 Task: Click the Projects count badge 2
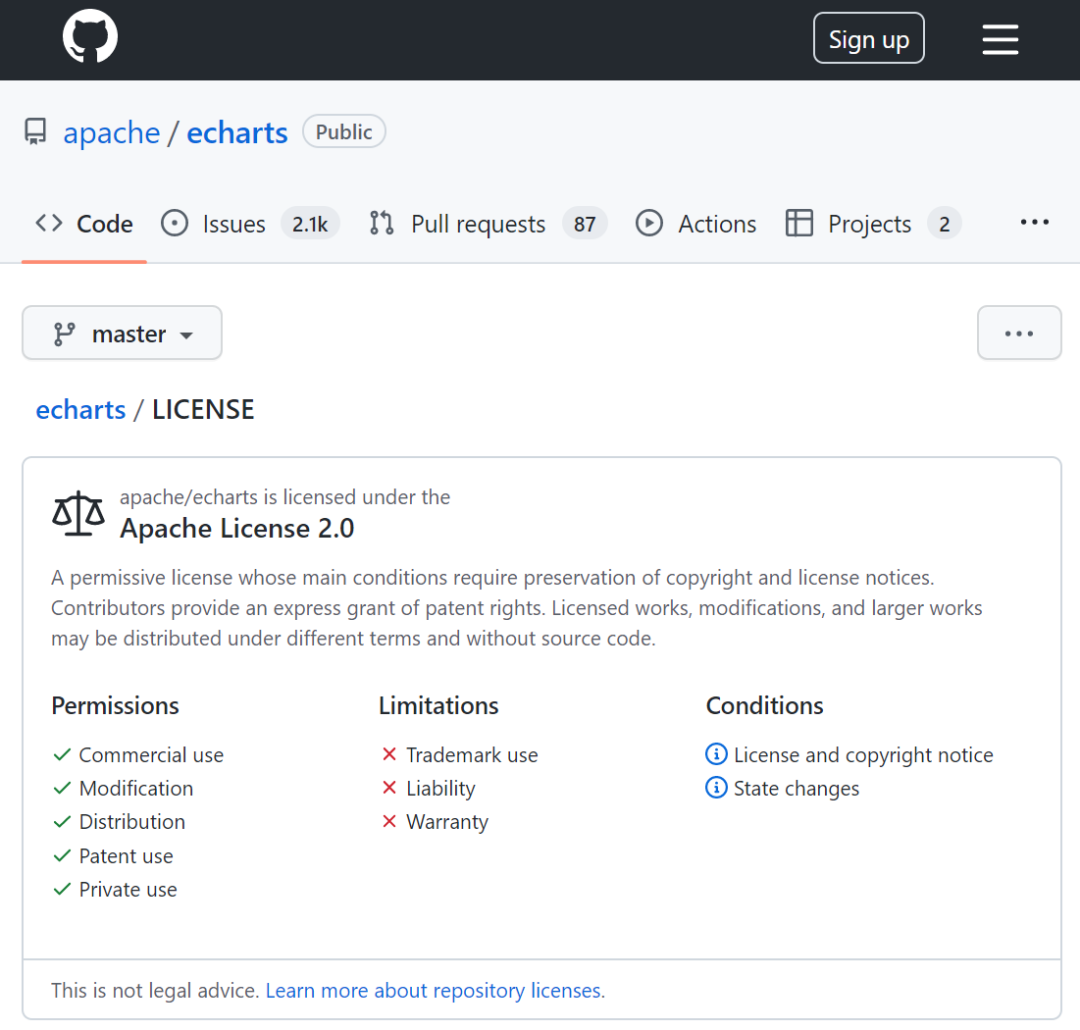tap(944, 224)
